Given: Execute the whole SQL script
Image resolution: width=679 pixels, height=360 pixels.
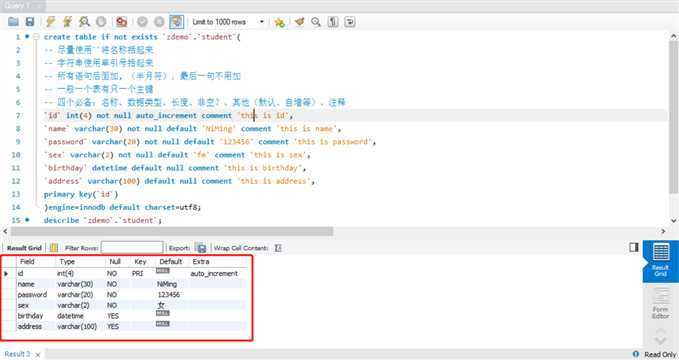Looking at the screenshot, I should pyautogui.click(x=51, y=22).
